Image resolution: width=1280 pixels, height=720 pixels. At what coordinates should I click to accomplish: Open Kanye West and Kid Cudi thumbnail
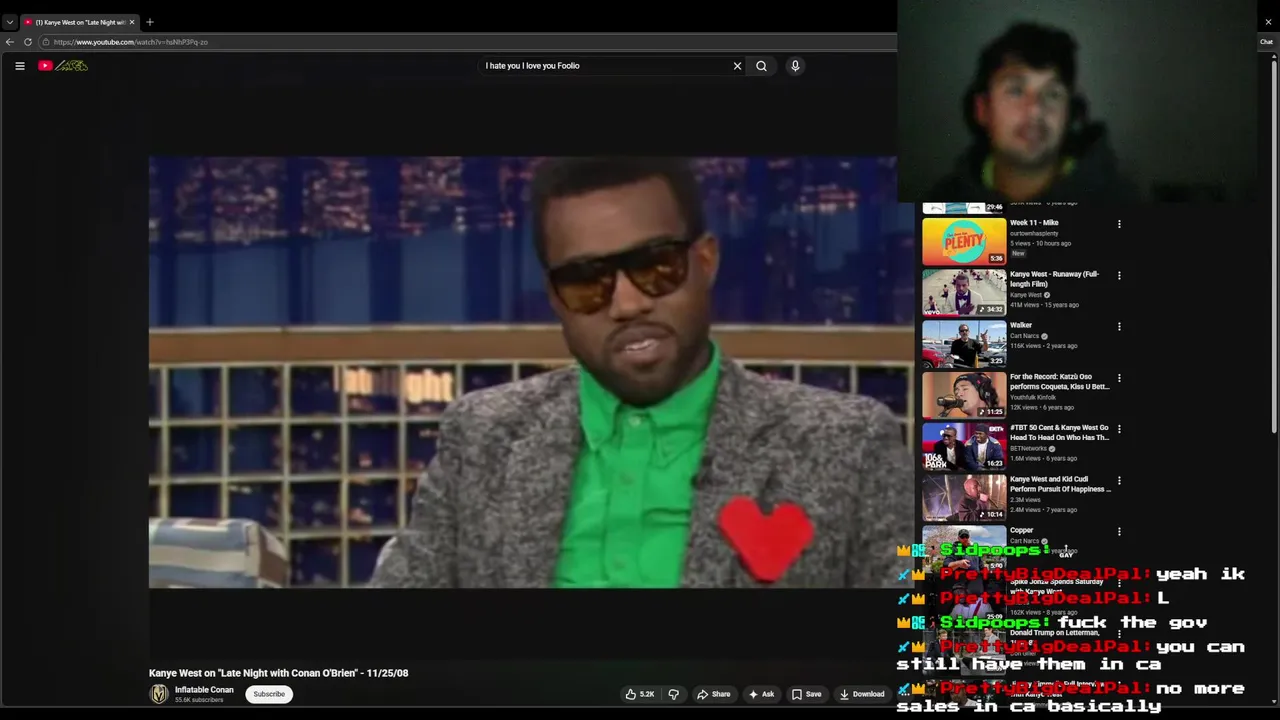click(x=964, y=497)
